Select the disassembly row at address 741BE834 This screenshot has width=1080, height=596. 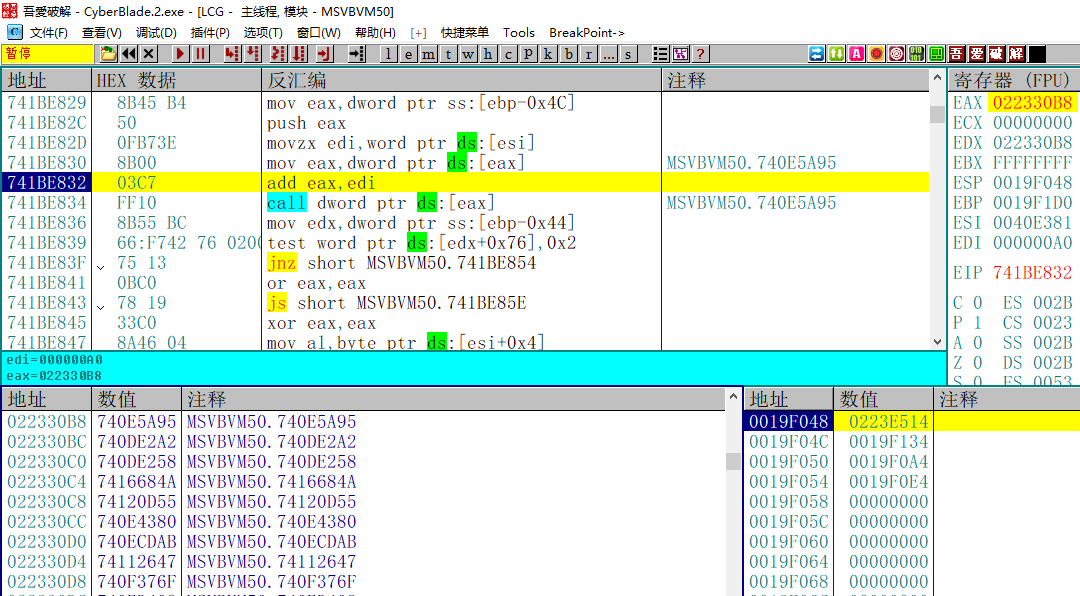(x=466, y=203)
